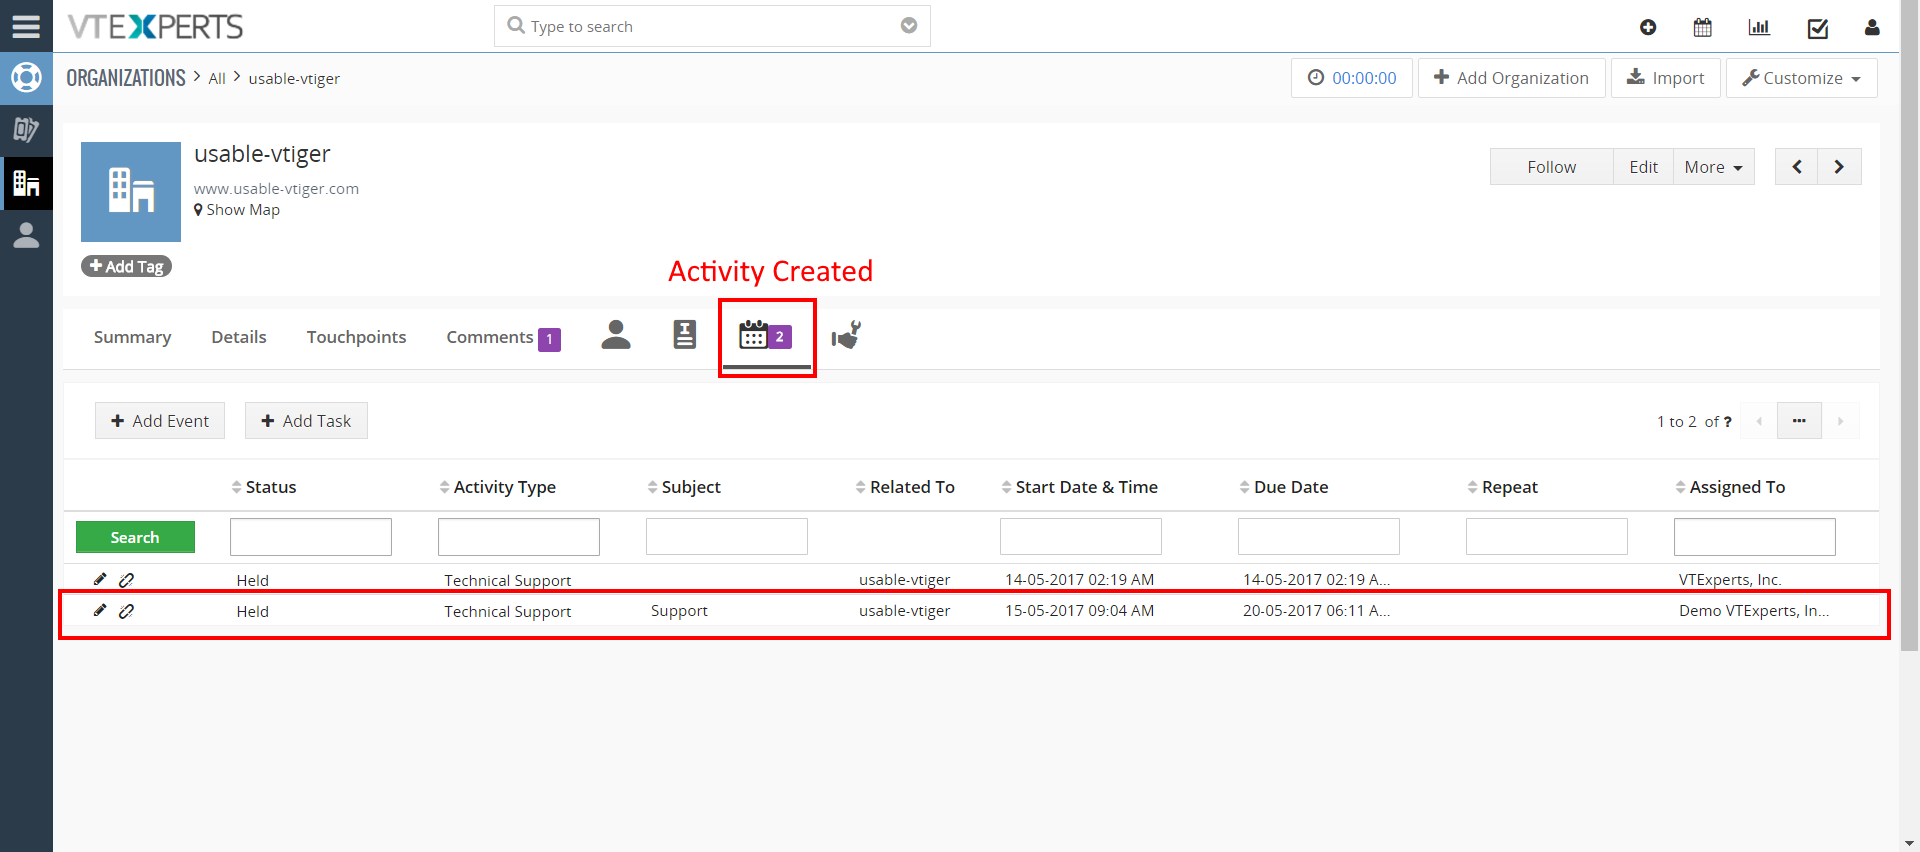Go to next page of activities
This screenshot has height=852, width=1920.
coord(1840,421)
